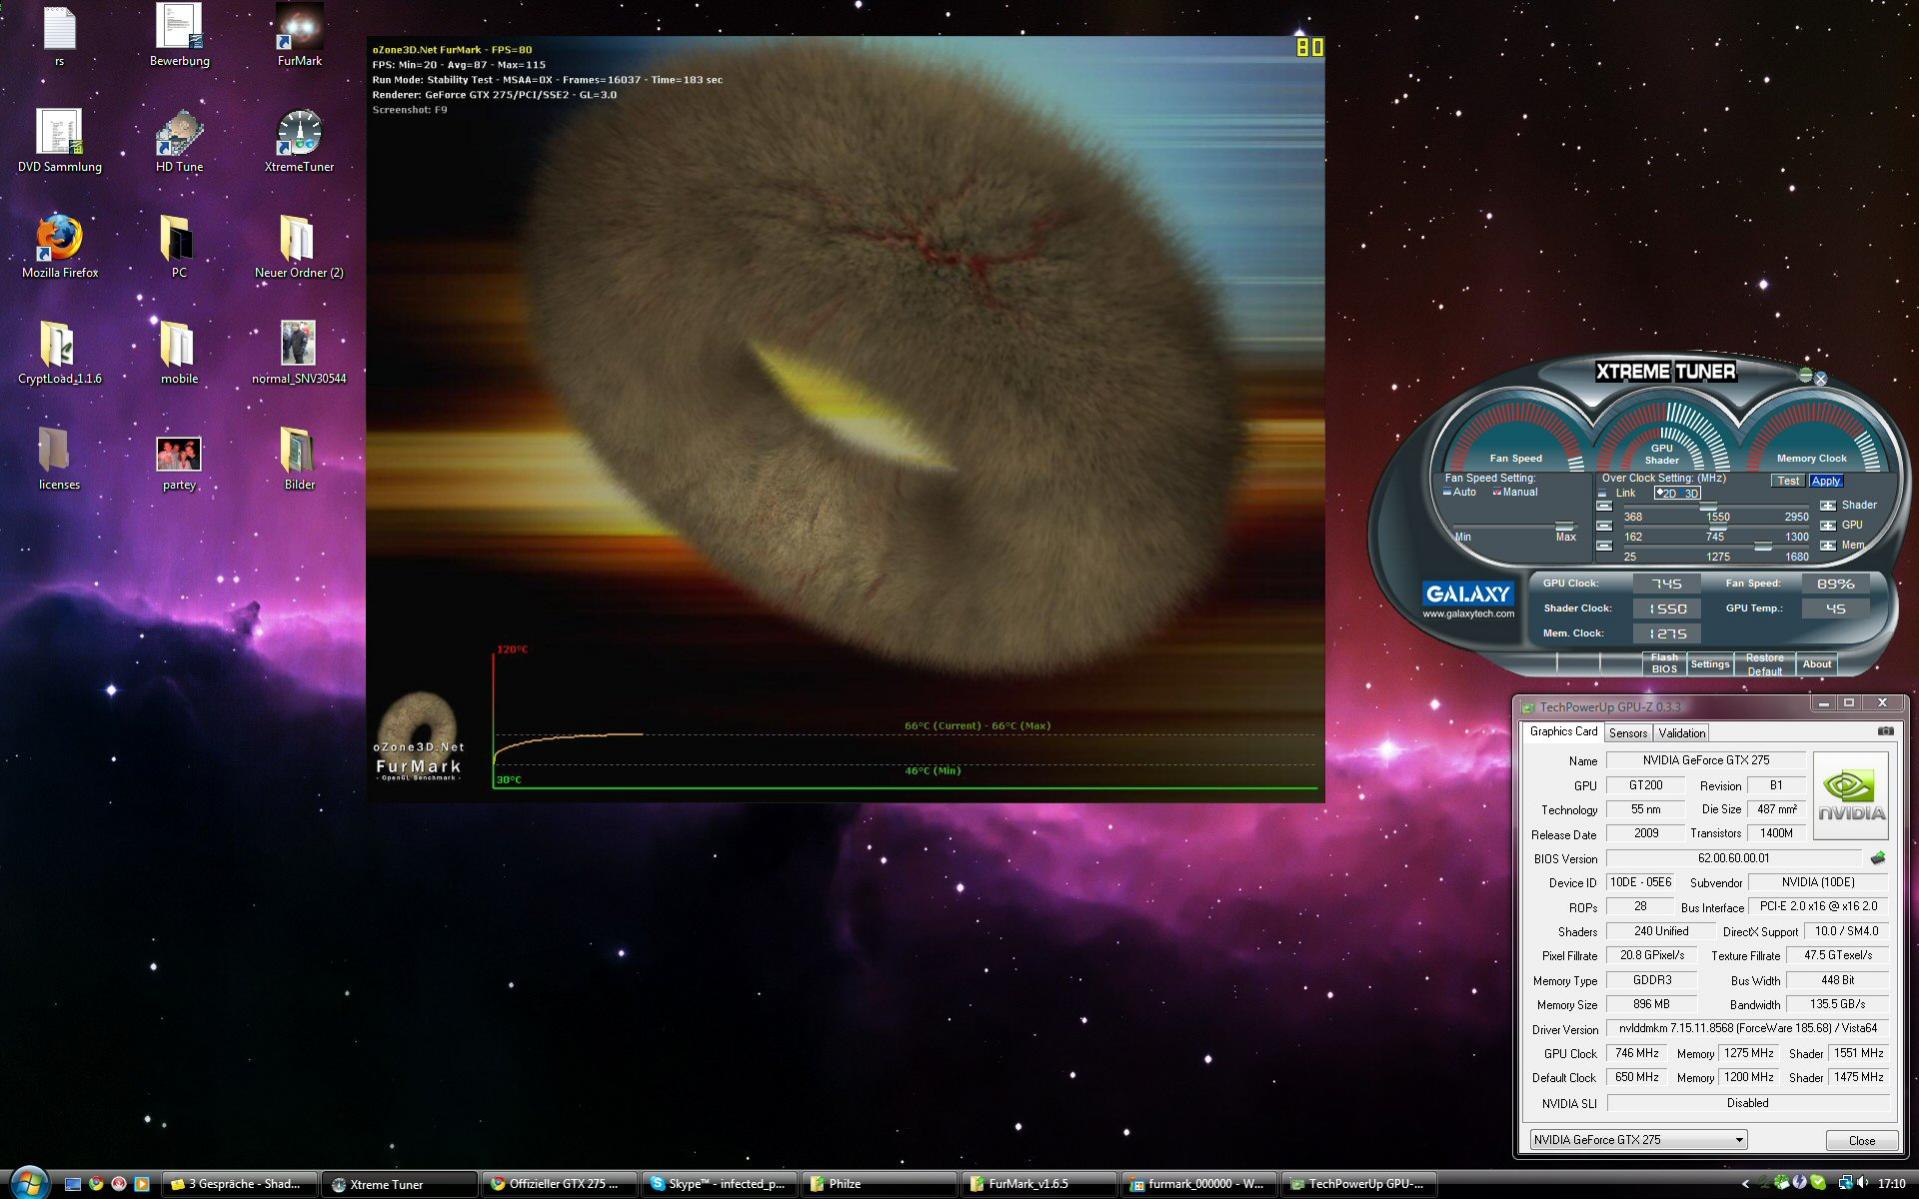Open the XtremeTuner desktop shortcut
The image size is (1919, 1199).
299,140
